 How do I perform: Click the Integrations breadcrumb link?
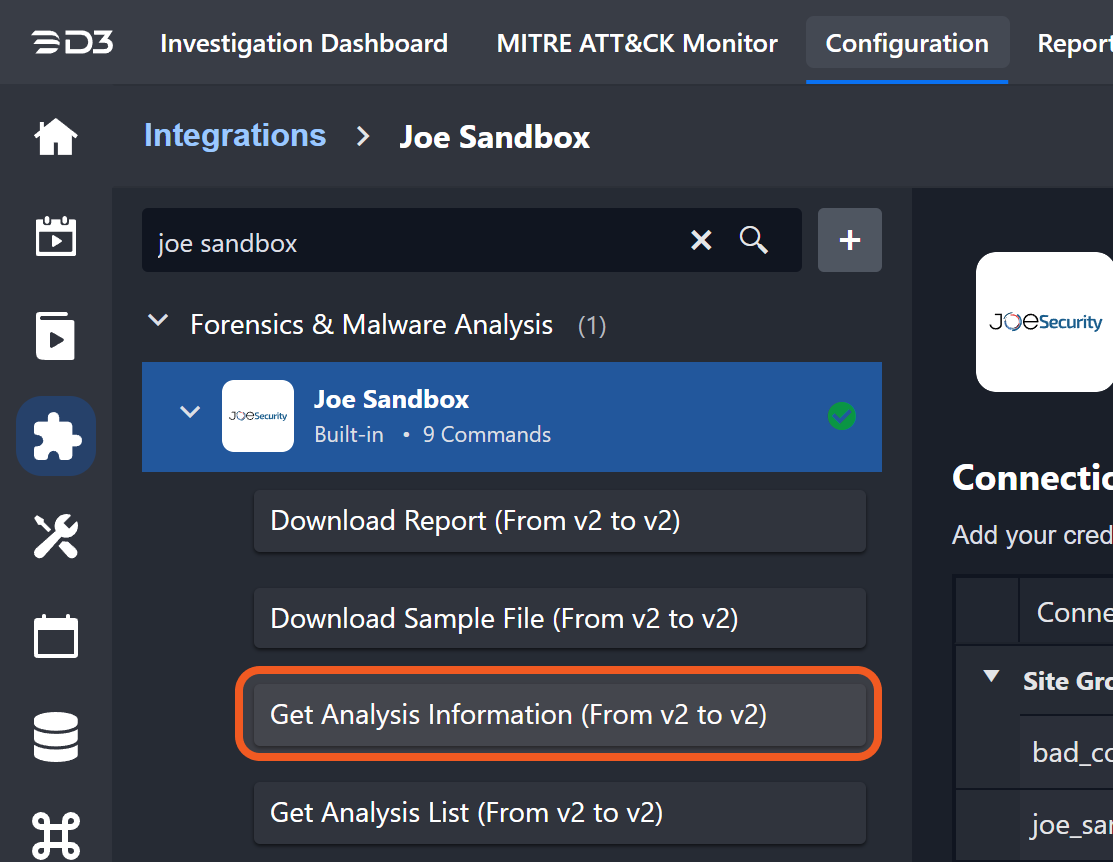[235, 136]
